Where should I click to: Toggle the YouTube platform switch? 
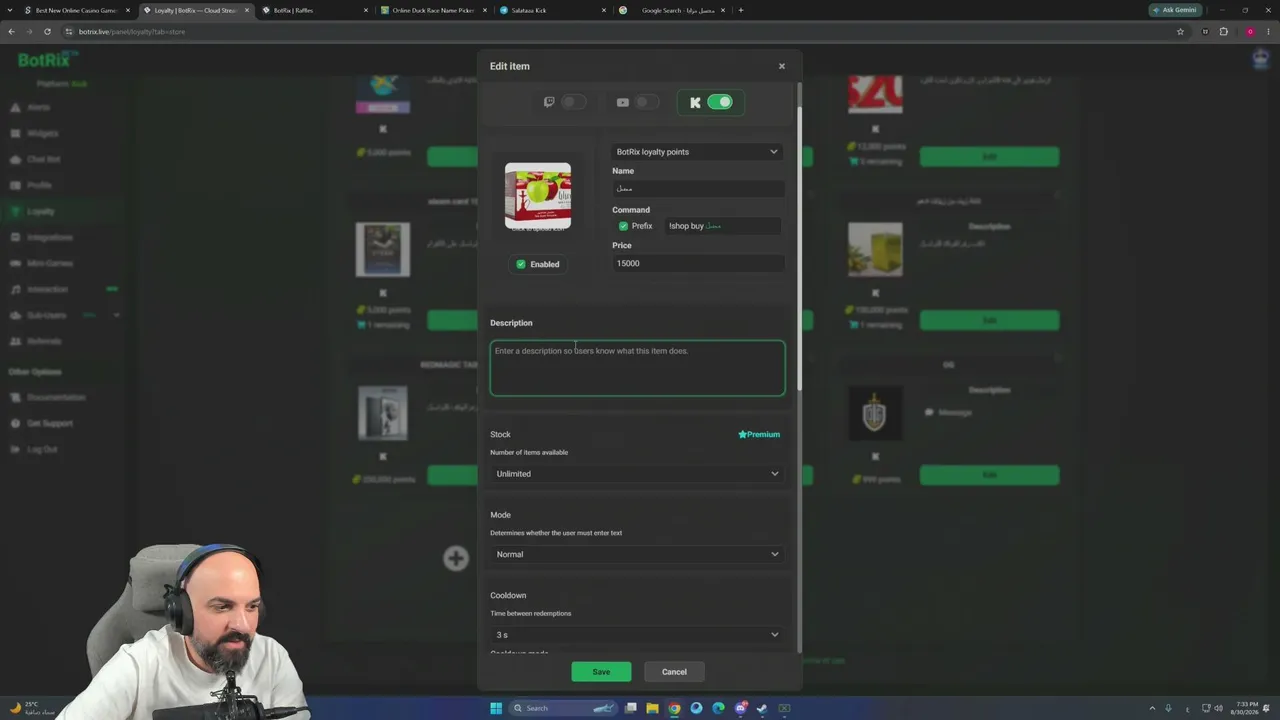pyautogui.click(x=648, y=102)
